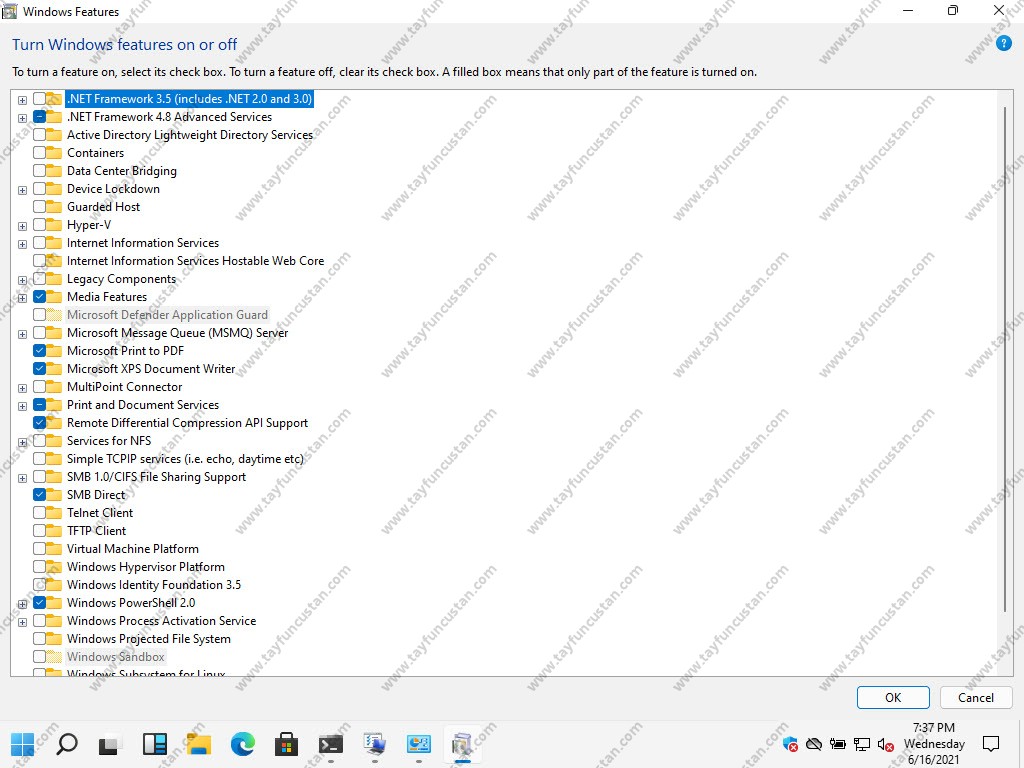
Task: Select the Windows Features taskbar icon
Action: pos(462,744)
